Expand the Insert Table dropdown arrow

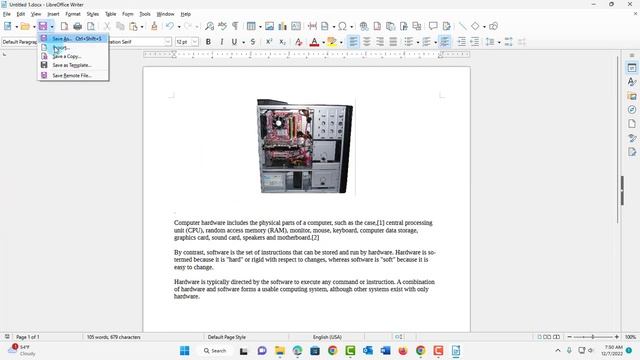pos(260,27)
